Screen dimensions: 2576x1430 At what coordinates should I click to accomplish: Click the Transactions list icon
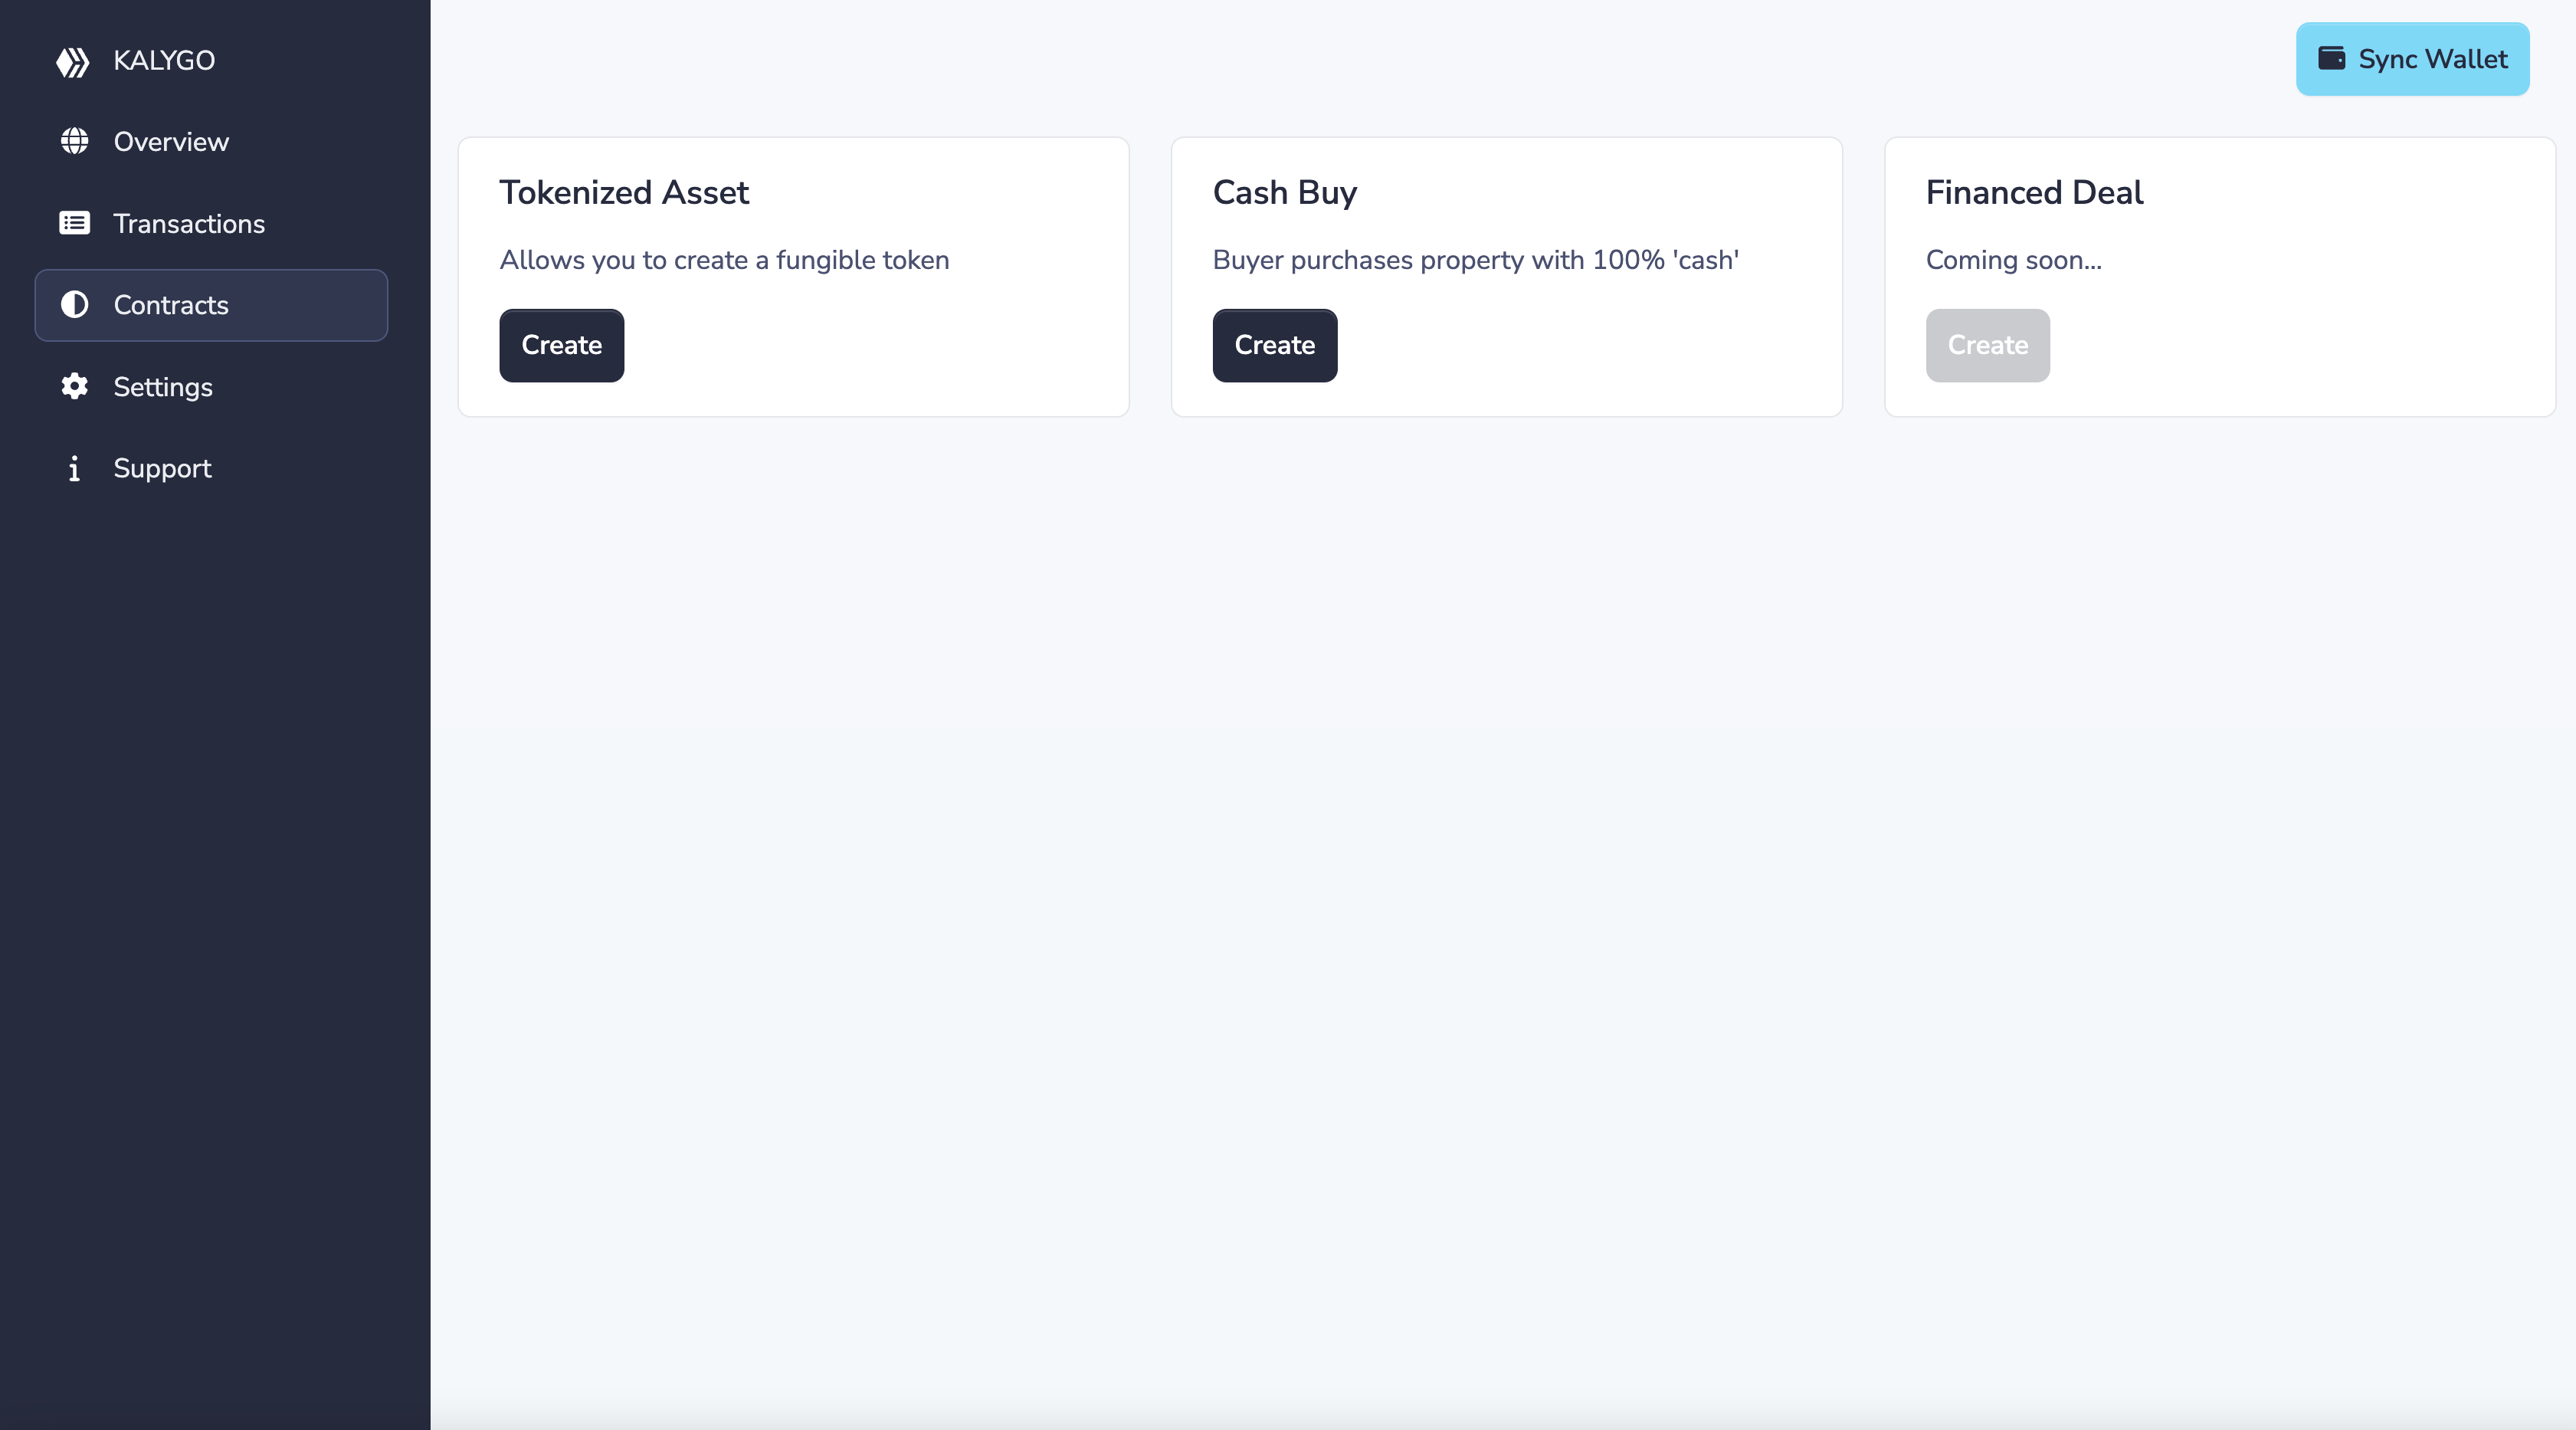click(74, 223)
